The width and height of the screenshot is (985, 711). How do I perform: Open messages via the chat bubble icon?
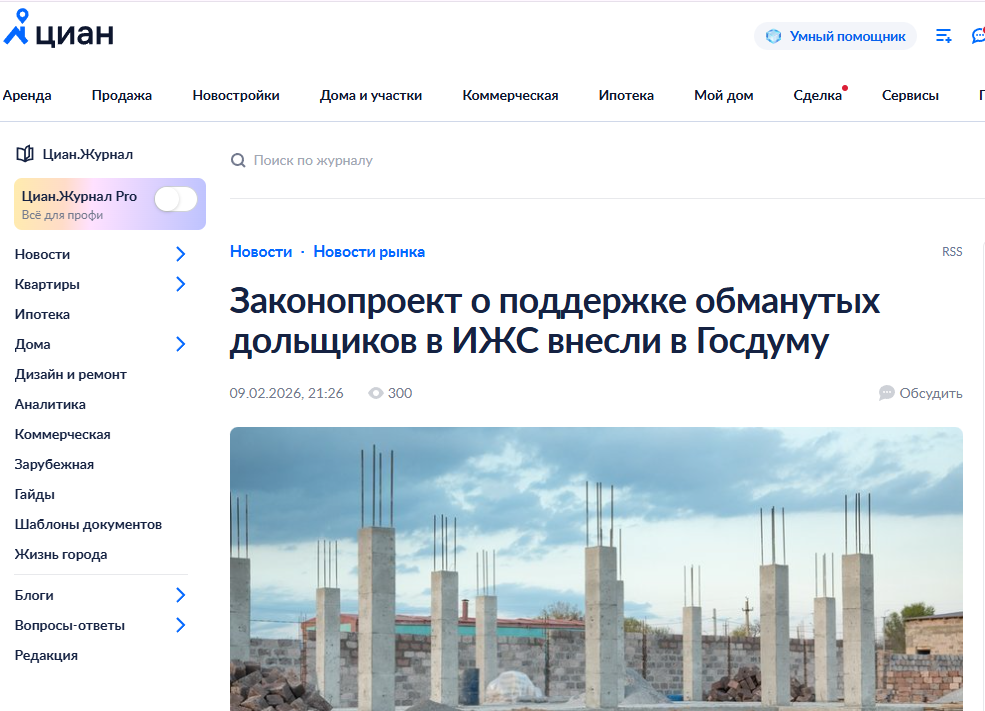coord(978,35)
